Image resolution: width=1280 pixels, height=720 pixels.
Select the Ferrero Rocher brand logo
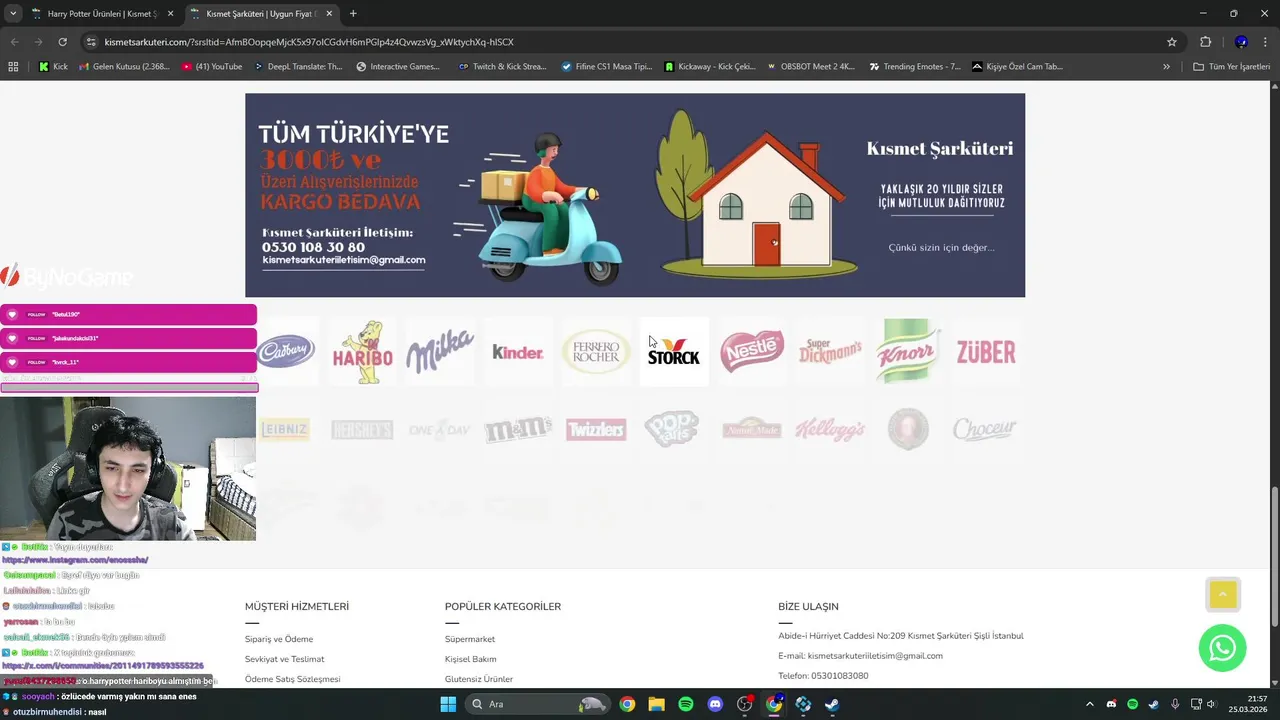tap(596, 352)
